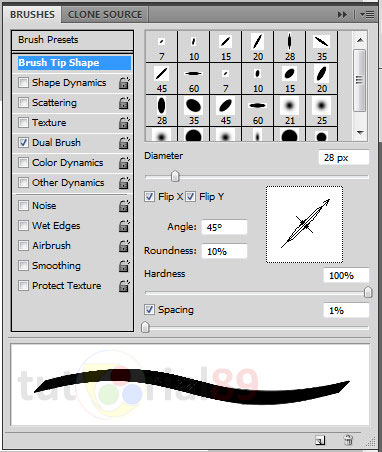Toggle the lock icon beside Scattering
Viewport: 382px width, 452px height.
(124, 103)
